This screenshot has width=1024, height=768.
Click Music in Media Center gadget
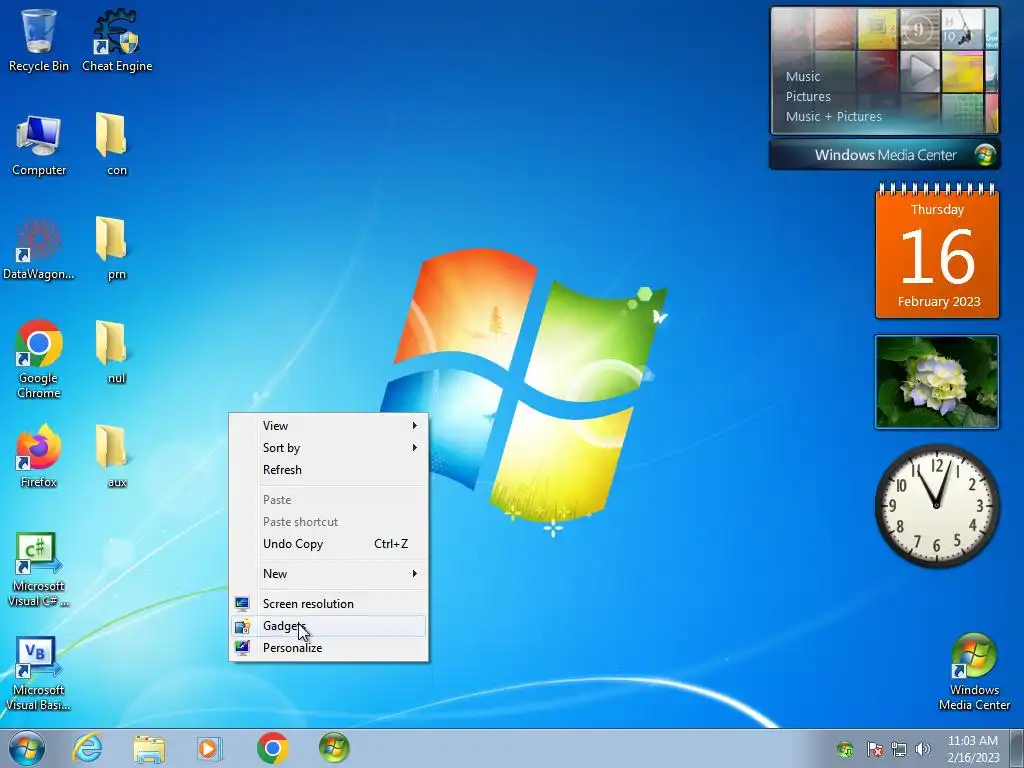coord(803,76)
